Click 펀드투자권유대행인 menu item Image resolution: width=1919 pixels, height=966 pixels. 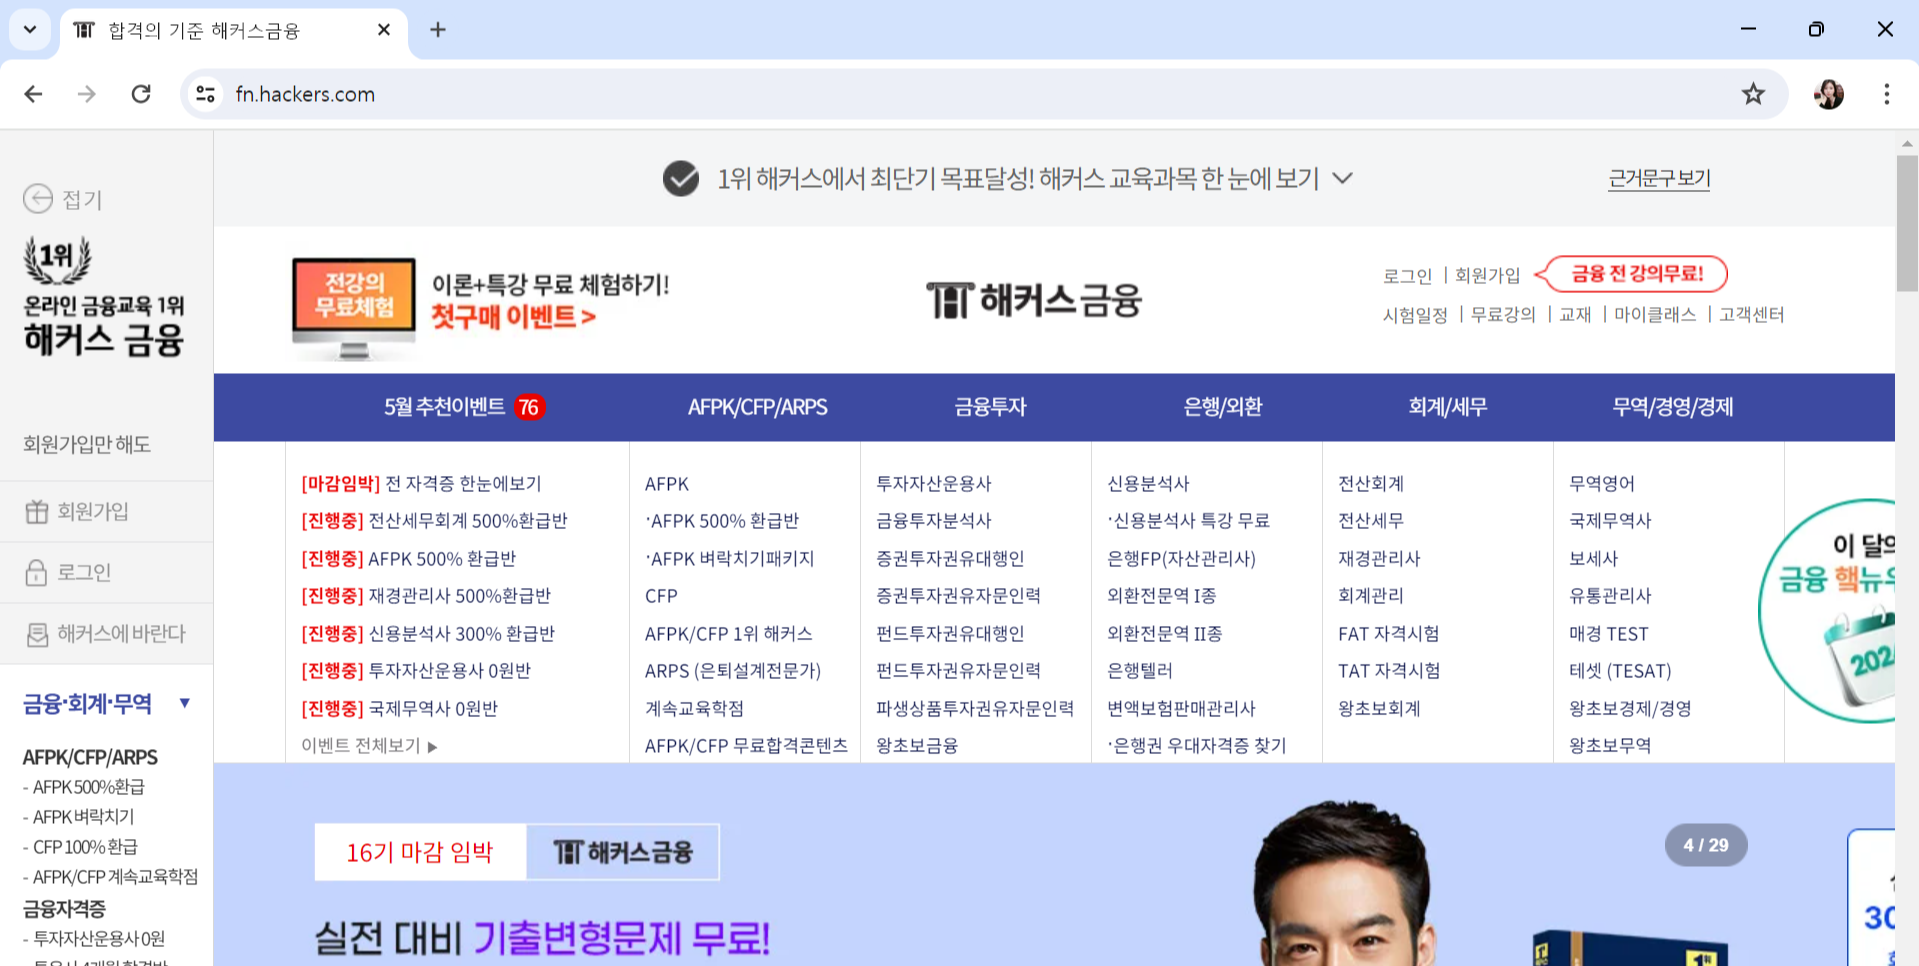[950, 634]
